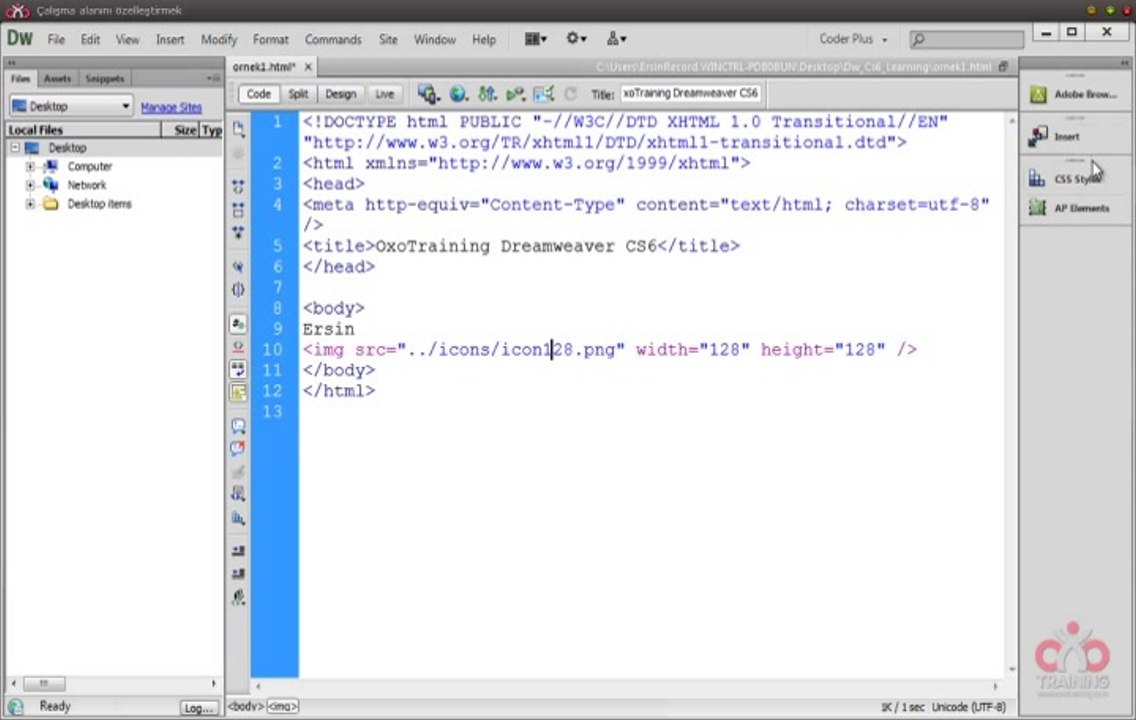Switch to Code view

(259, 94)
